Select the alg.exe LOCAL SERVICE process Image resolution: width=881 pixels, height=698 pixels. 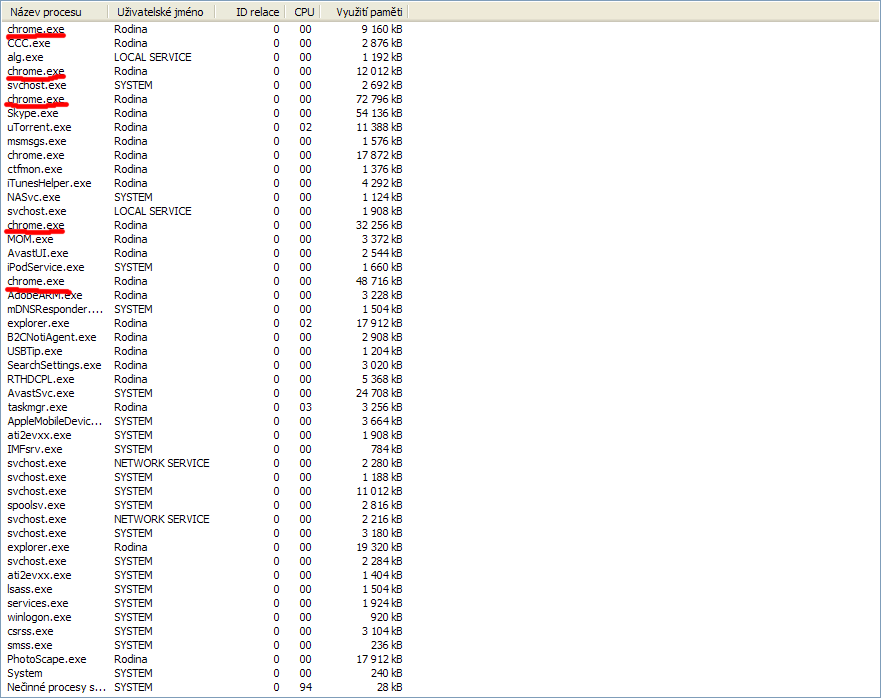point(25,57)
